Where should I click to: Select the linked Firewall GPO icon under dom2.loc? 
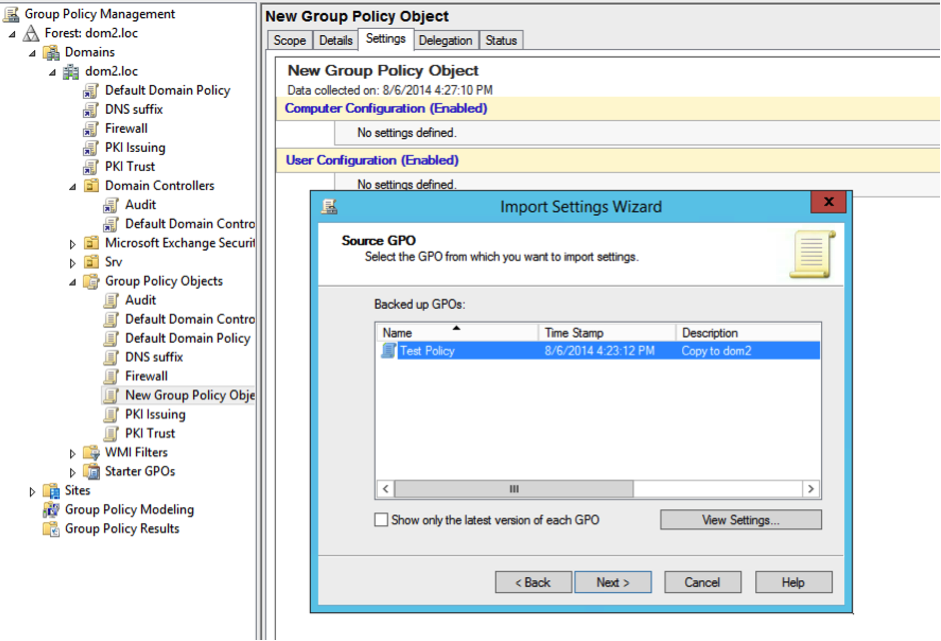(91, 129)
